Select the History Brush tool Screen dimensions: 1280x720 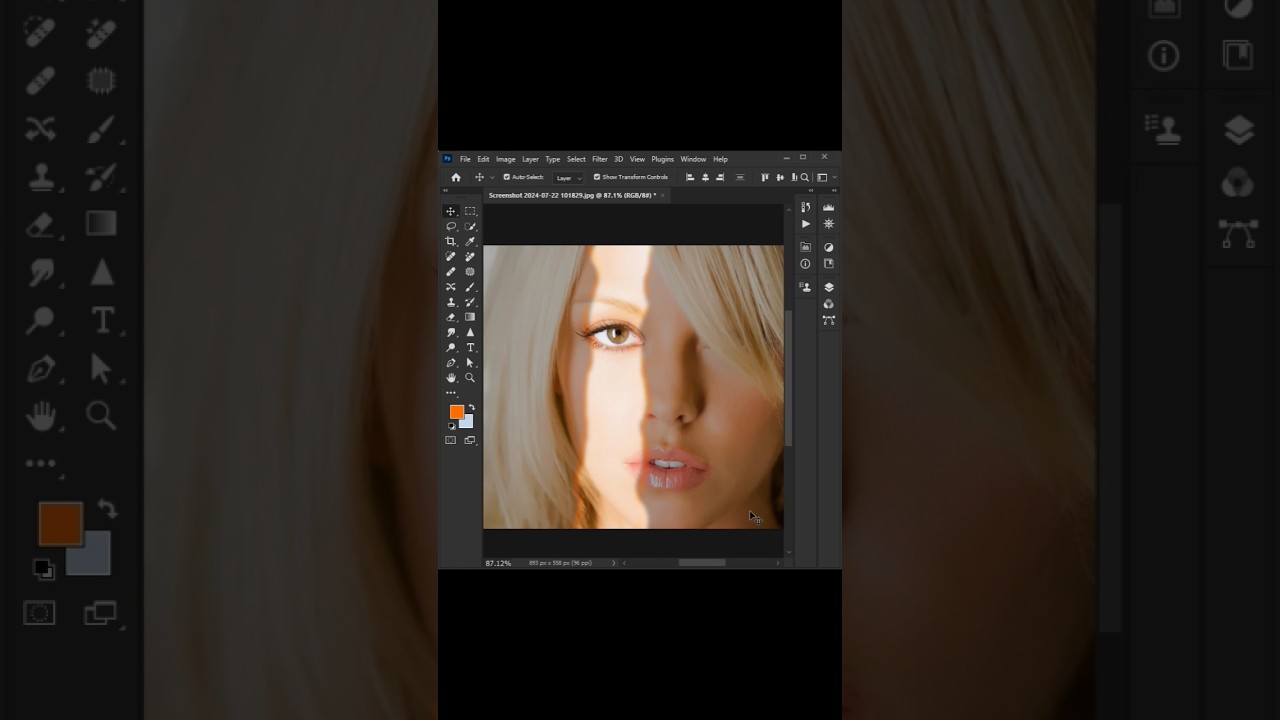coord(470,302)
